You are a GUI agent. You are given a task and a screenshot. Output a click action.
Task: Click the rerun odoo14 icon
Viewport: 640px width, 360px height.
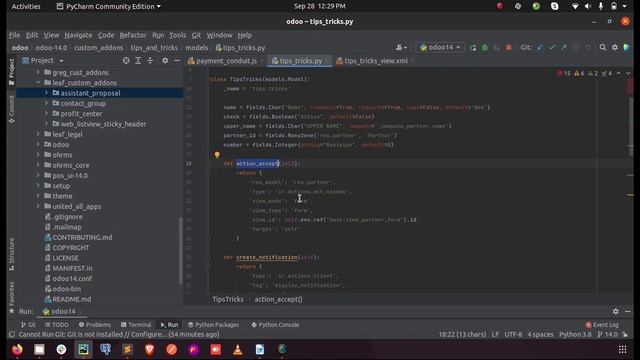tap(473, 48)
